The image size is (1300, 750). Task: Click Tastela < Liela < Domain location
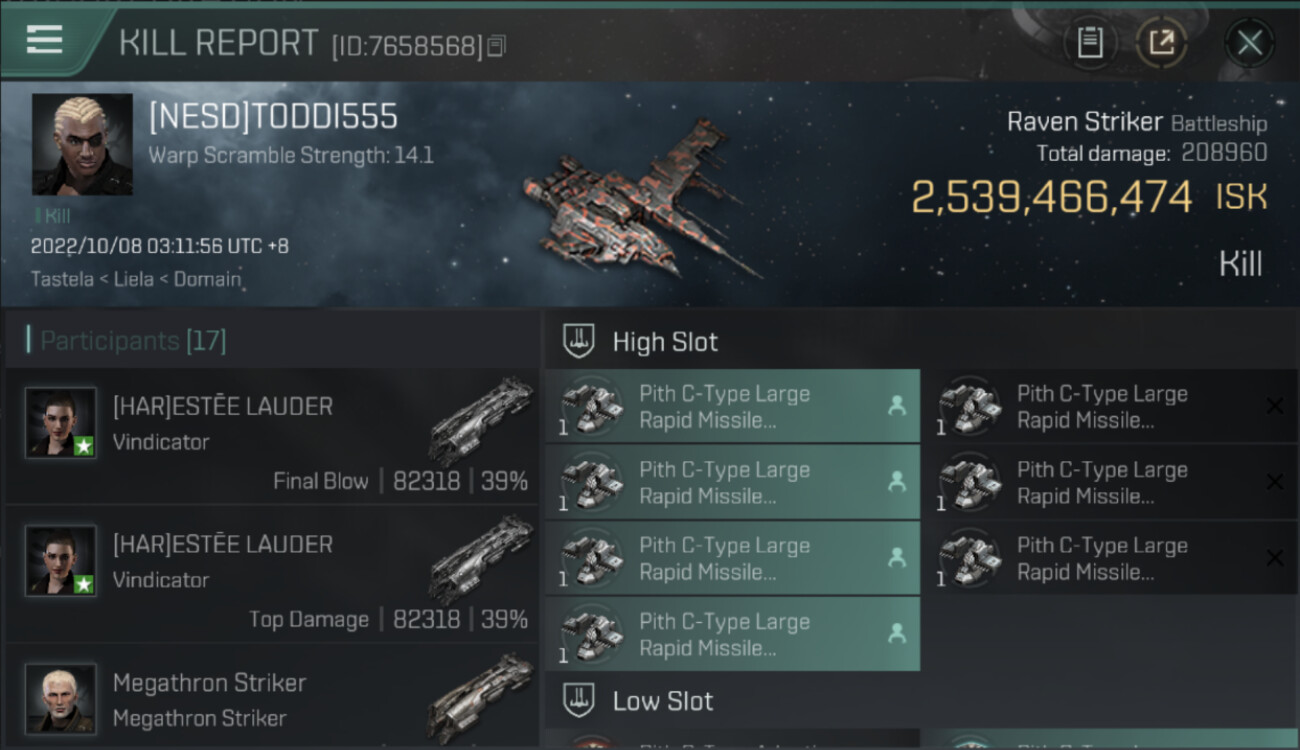click(136, 279)
